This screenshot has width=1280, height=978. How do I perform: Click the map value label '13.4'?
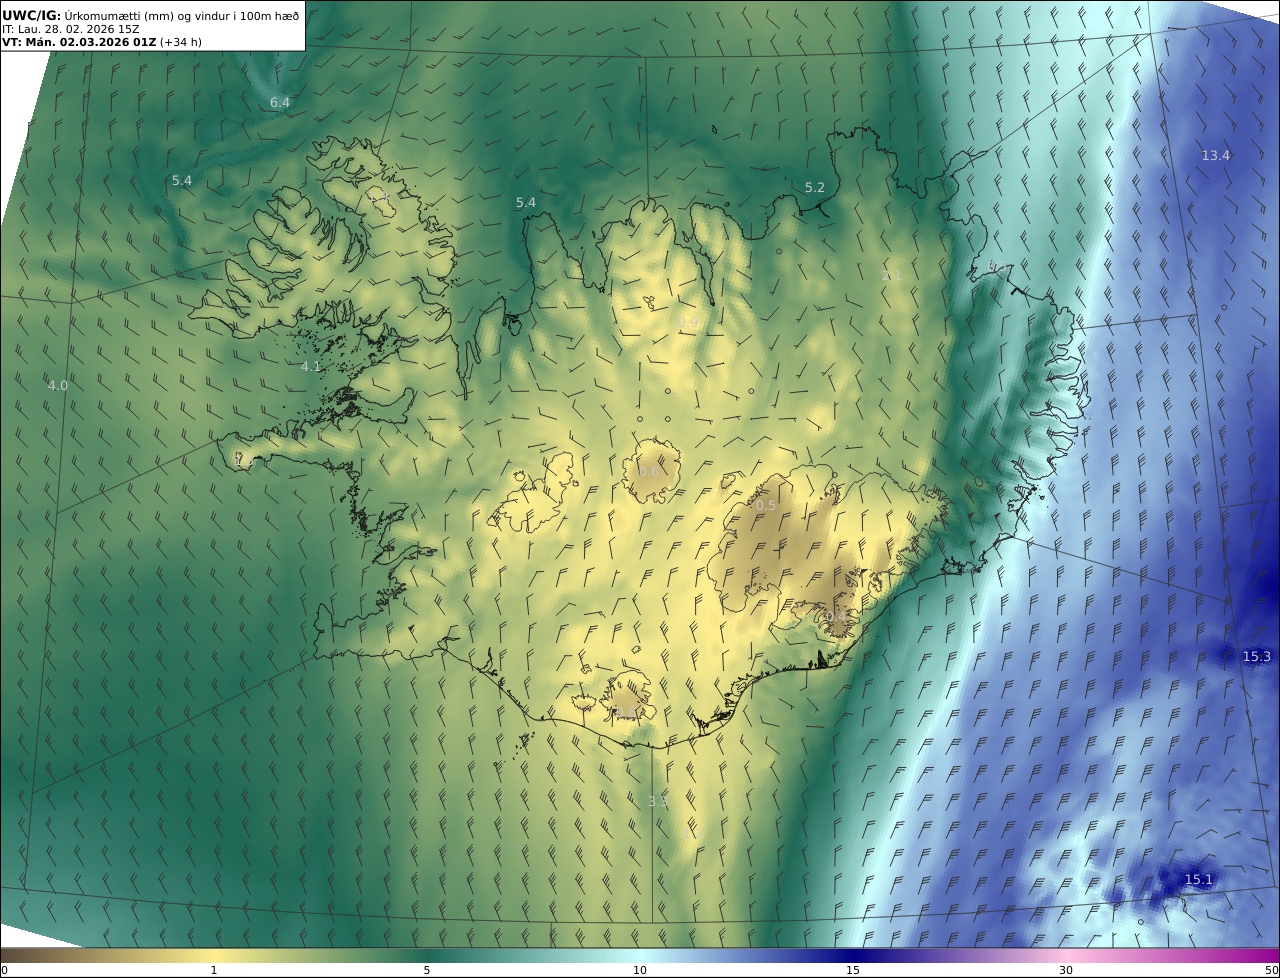[x=1216, y=156]
